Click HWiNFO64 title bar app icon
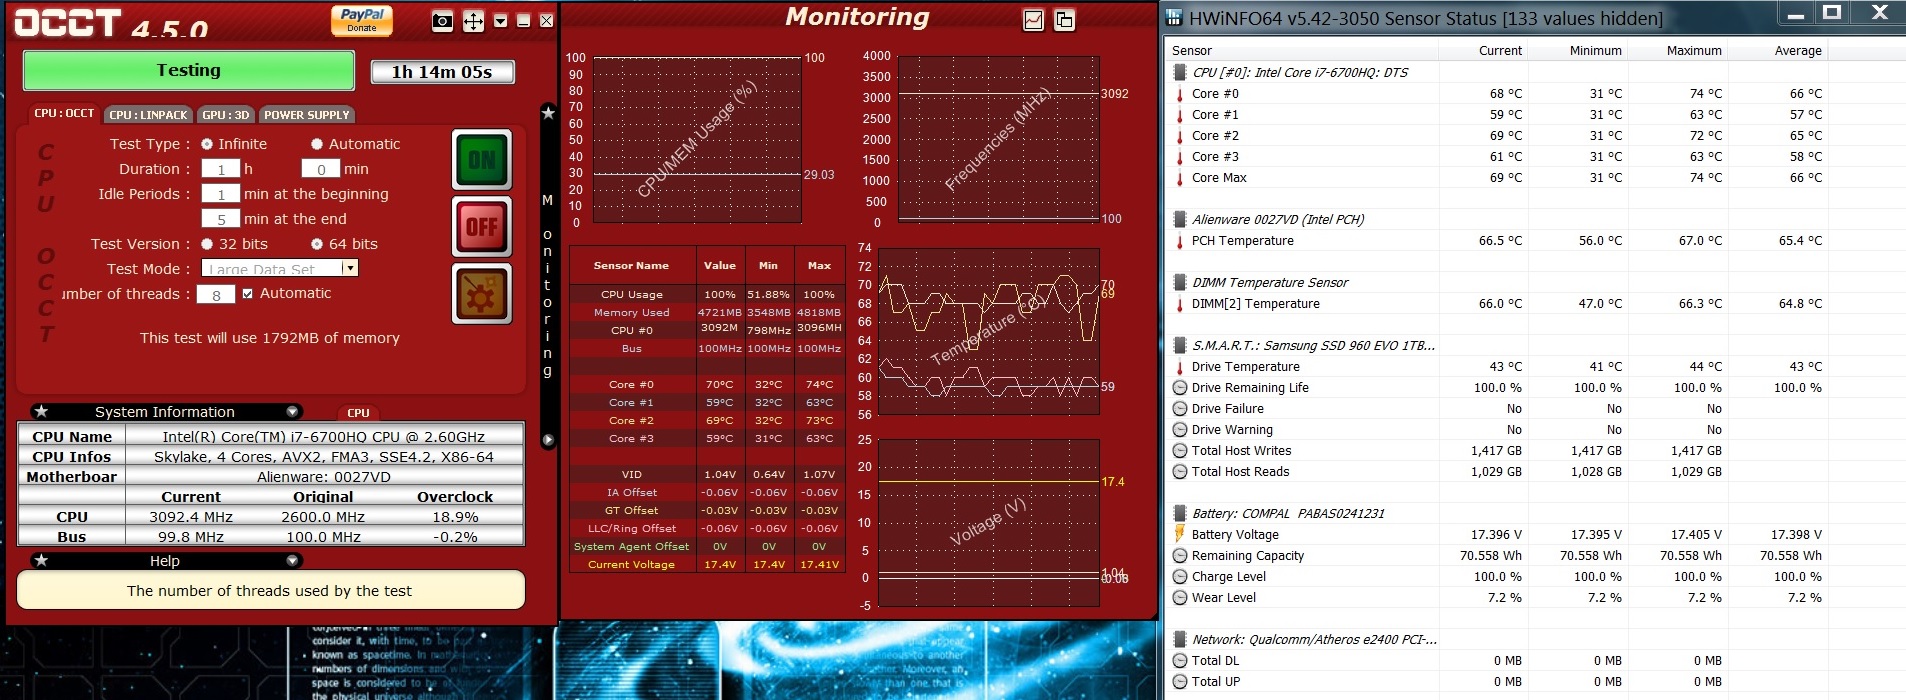This screenshot has width=1906, height=700. pyautogui.click(x=1175, y=17)
